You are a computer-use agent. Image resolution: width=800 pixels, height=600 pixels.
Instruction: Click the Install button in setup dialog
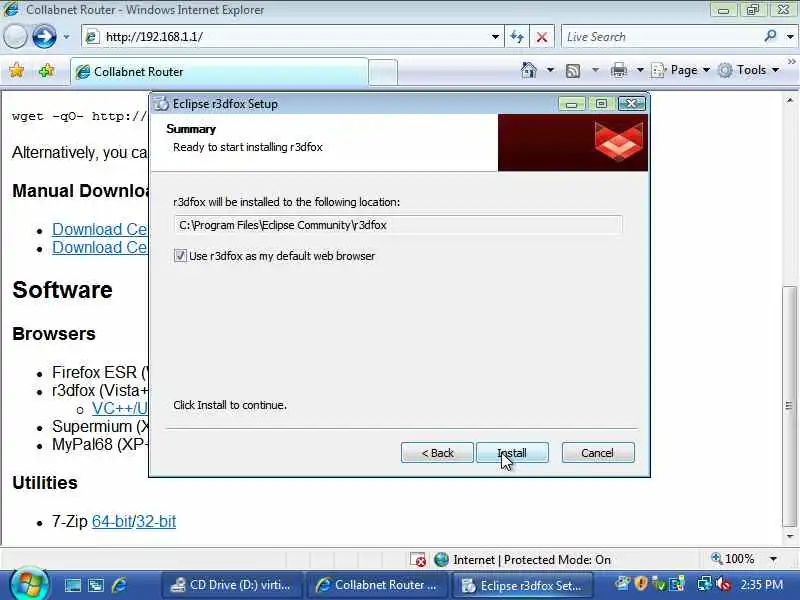click(x=512, y=453)
